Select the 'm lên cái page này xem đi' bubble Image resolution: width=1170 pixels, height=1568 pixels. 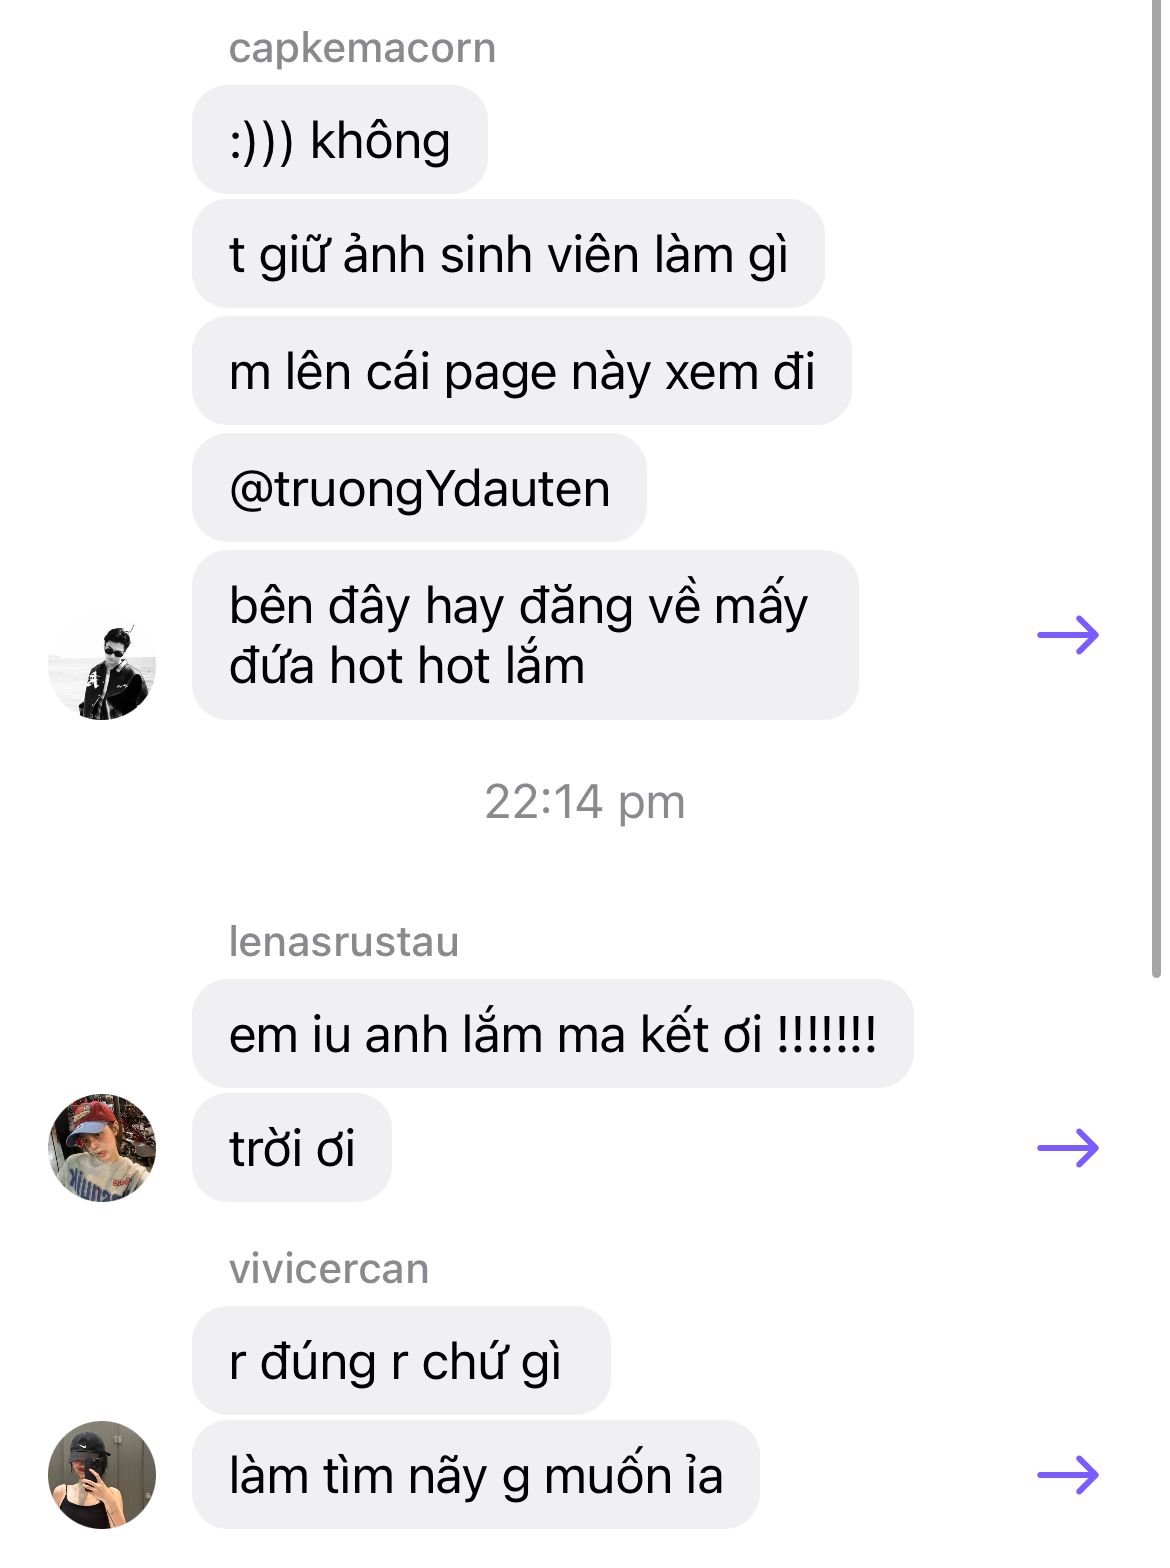point(522,371)
